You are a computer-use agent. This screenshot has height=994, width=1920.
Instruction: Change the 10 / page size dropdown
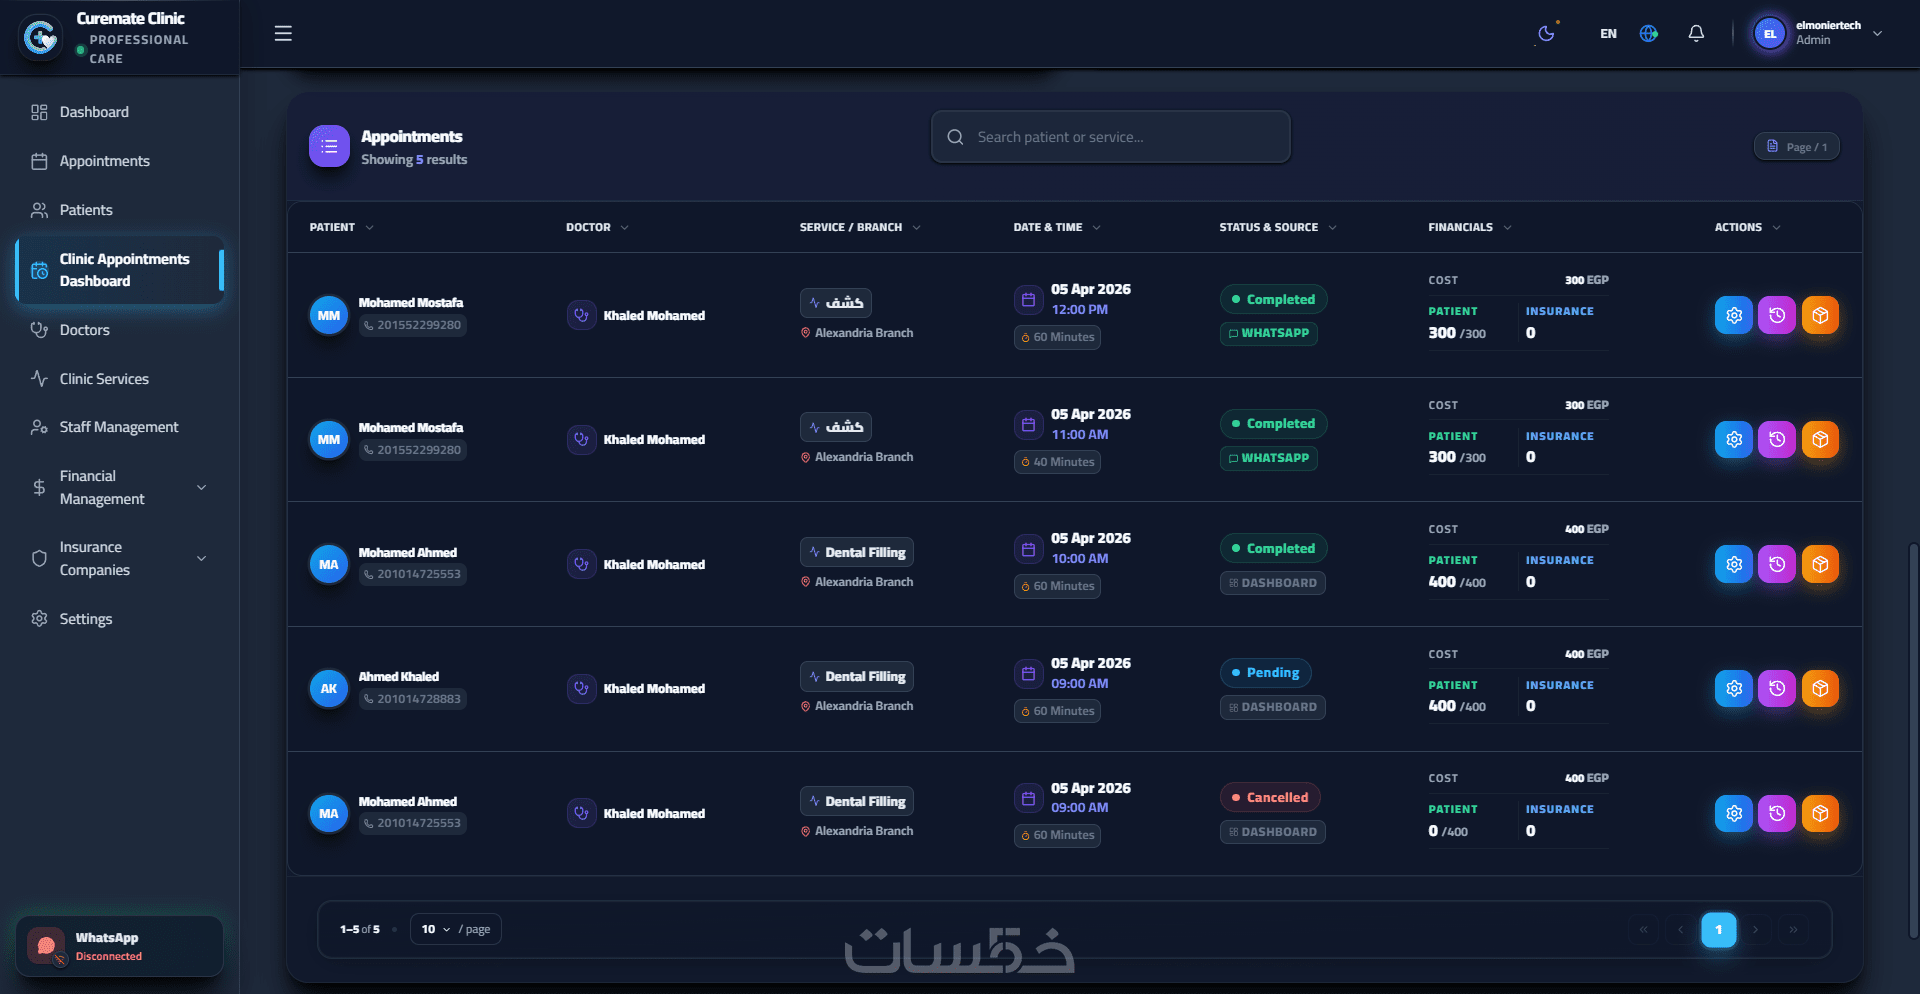click(x=455, y=929)
